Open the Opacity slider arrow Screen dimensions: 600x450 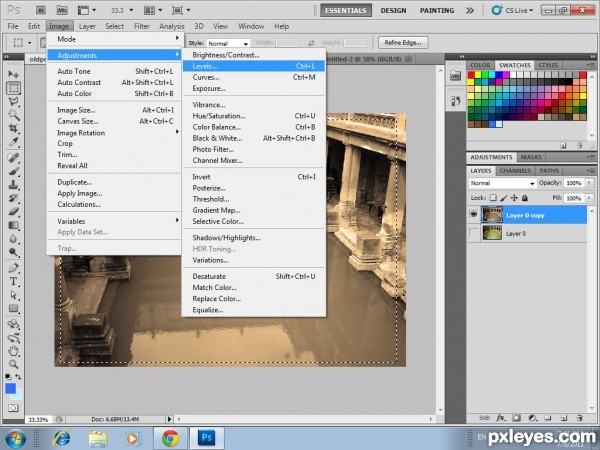click(589, 183)
